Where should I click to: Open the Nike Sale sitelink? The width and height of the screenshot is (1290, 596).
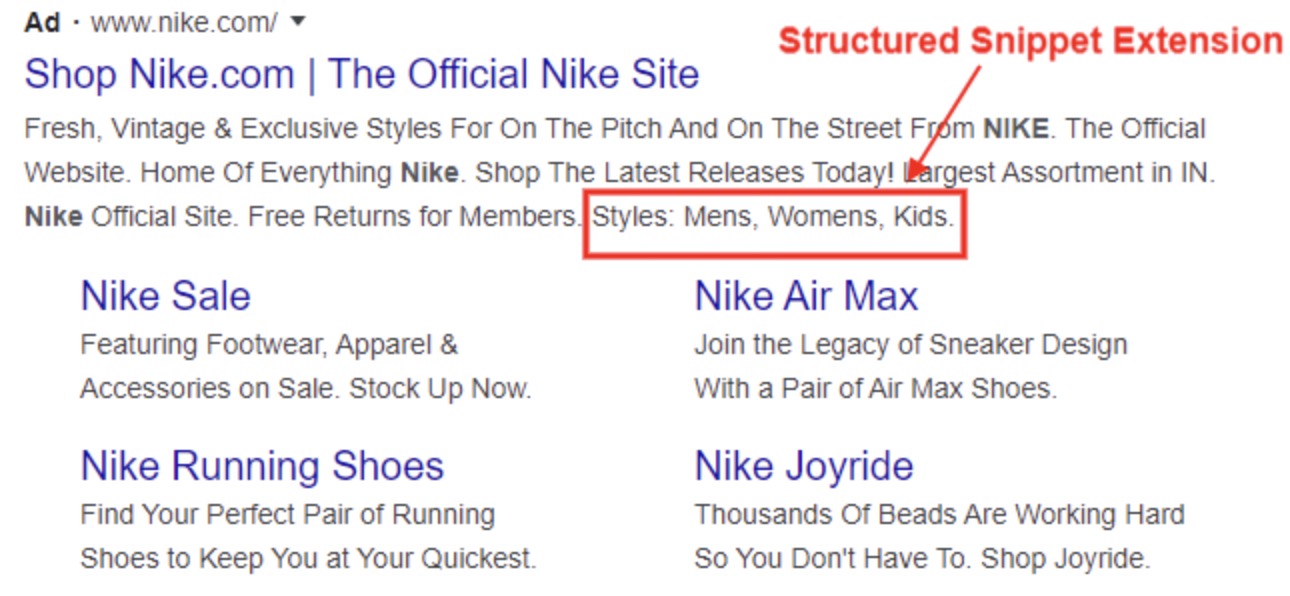point(165,296)
